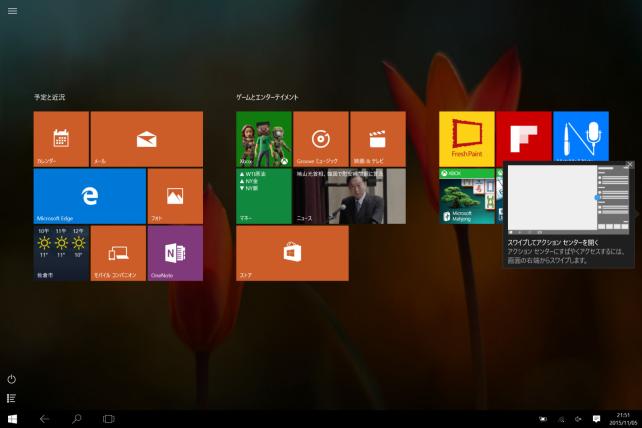Open the Groove Music tile

[321, 138]
